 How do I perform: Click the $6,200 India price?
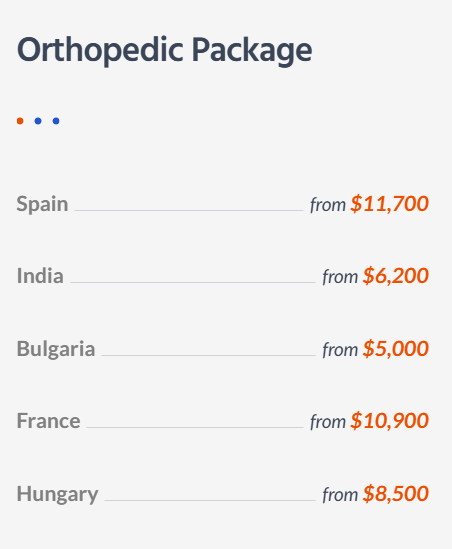click(396, 276)
